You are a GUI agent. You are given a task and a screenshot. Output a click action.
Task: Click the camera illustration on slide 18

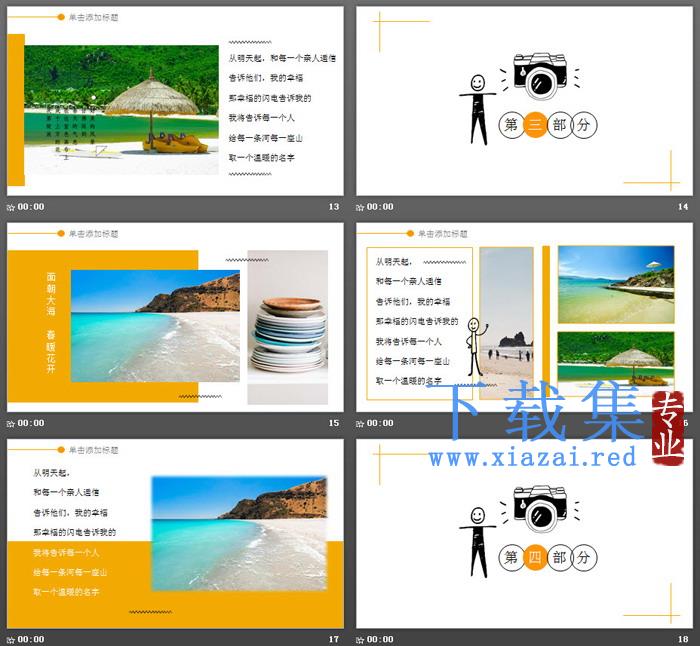point(540,508)
